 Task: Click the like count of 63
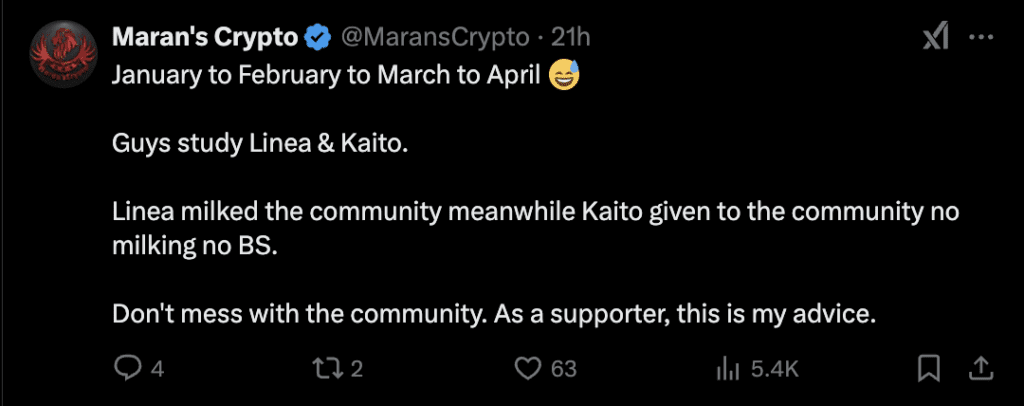[564, 369]
